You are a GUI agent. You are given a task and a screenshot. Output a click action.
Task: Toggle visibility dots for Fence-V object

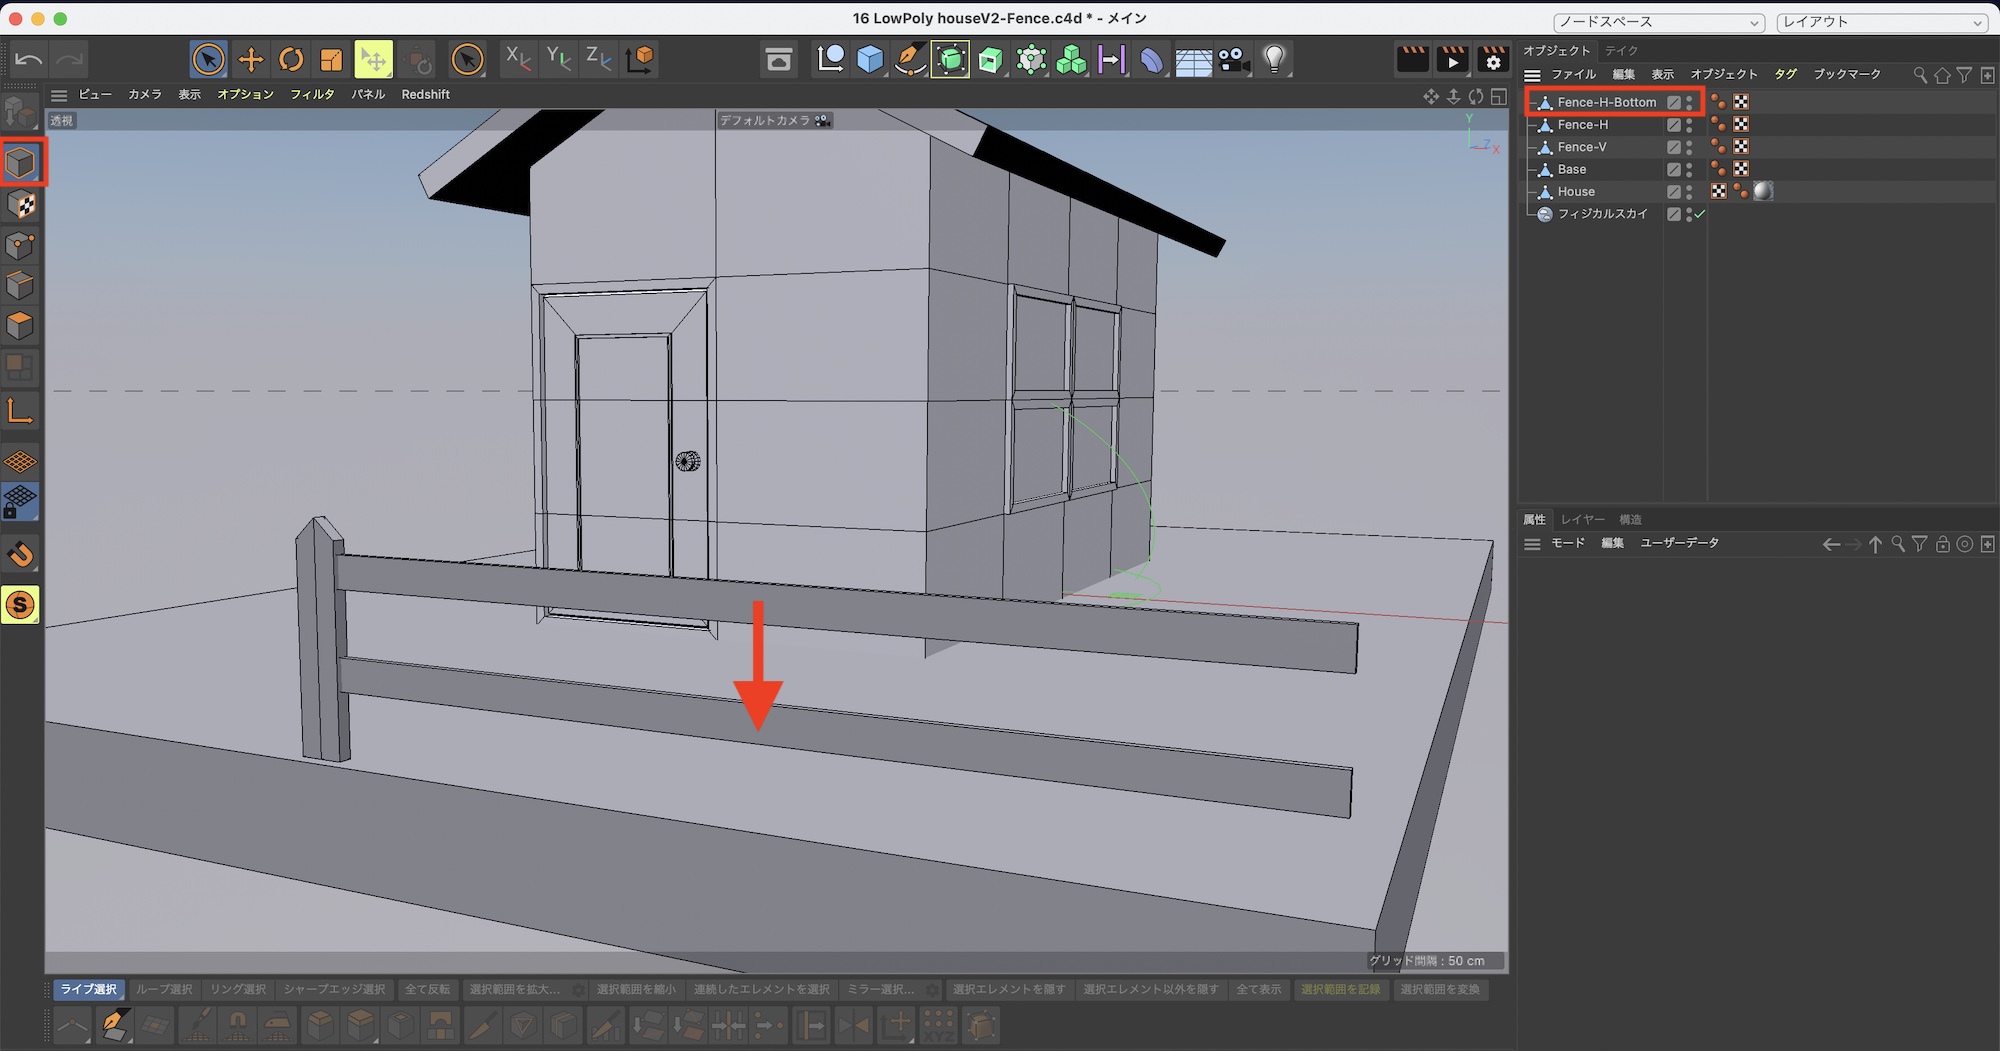point(1689,147)
